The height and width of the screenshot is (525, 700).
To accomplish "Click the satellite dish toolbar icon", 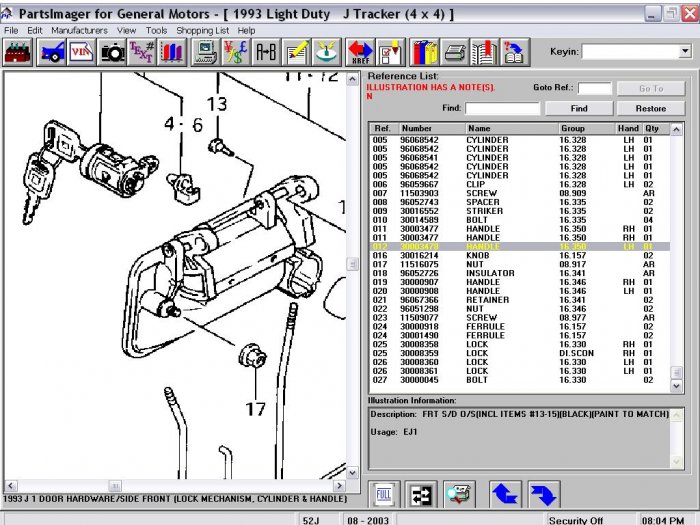I will click(x=327, y=52).
